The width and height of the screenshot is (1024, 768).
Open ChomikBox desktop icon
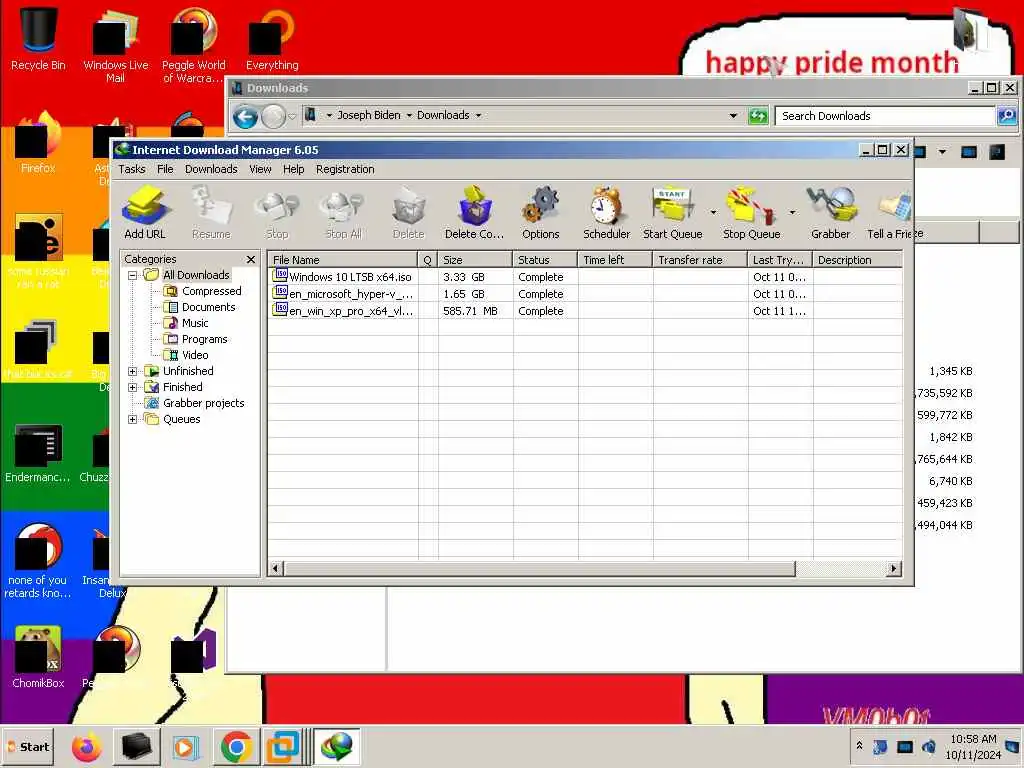[38, 656]
